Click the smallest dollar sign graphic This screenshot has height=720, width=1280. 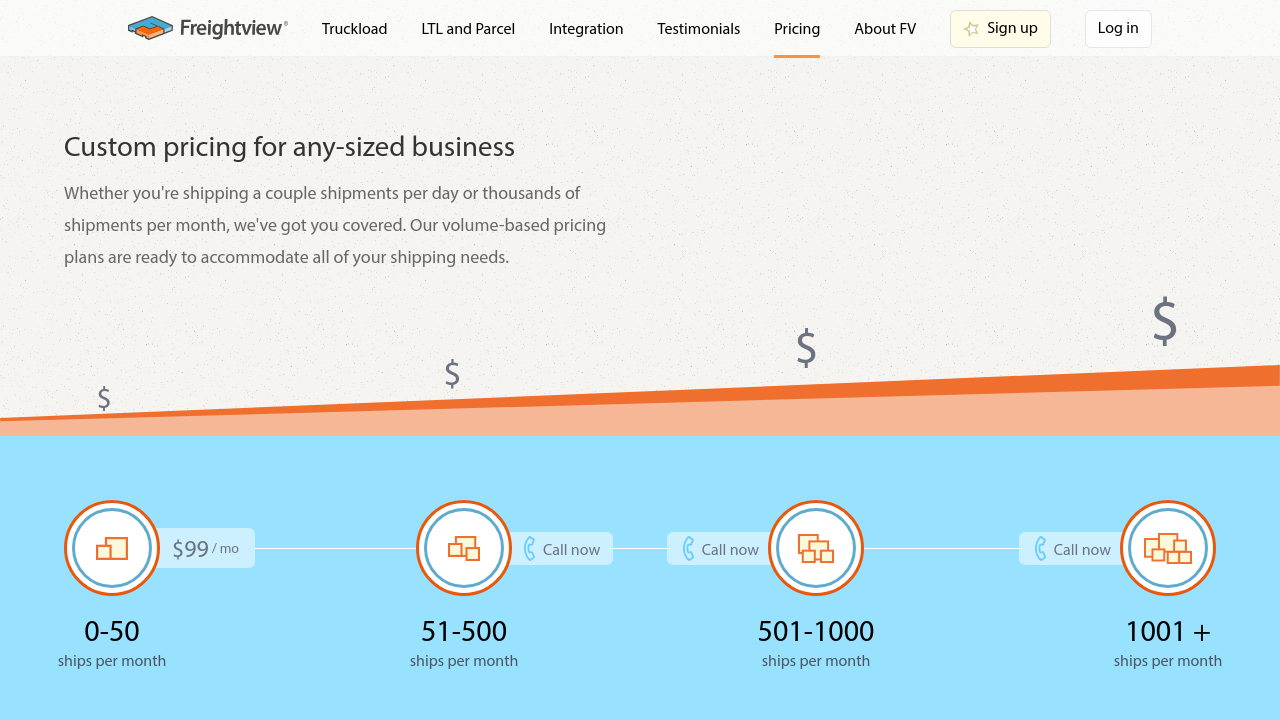tap(104, 398)
